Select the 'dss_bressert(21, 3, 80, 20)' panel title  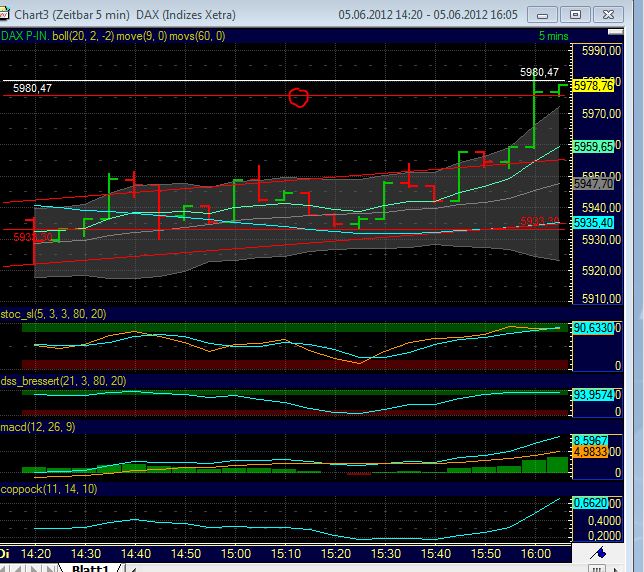63,381
